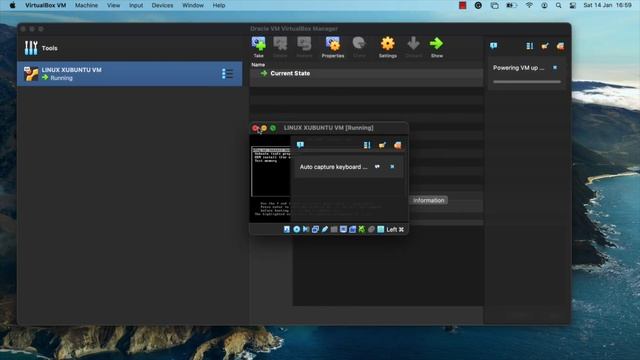Open the menu icon beside LINUX XUBUNTU VM
The image size is (640, 360).
[227, 74]
